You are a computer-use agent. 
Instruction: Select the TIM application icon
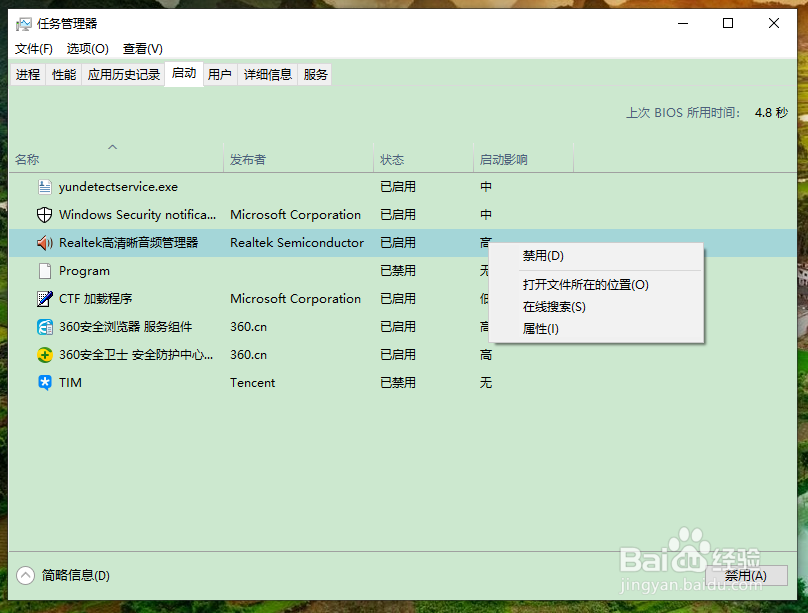(44, 382)
